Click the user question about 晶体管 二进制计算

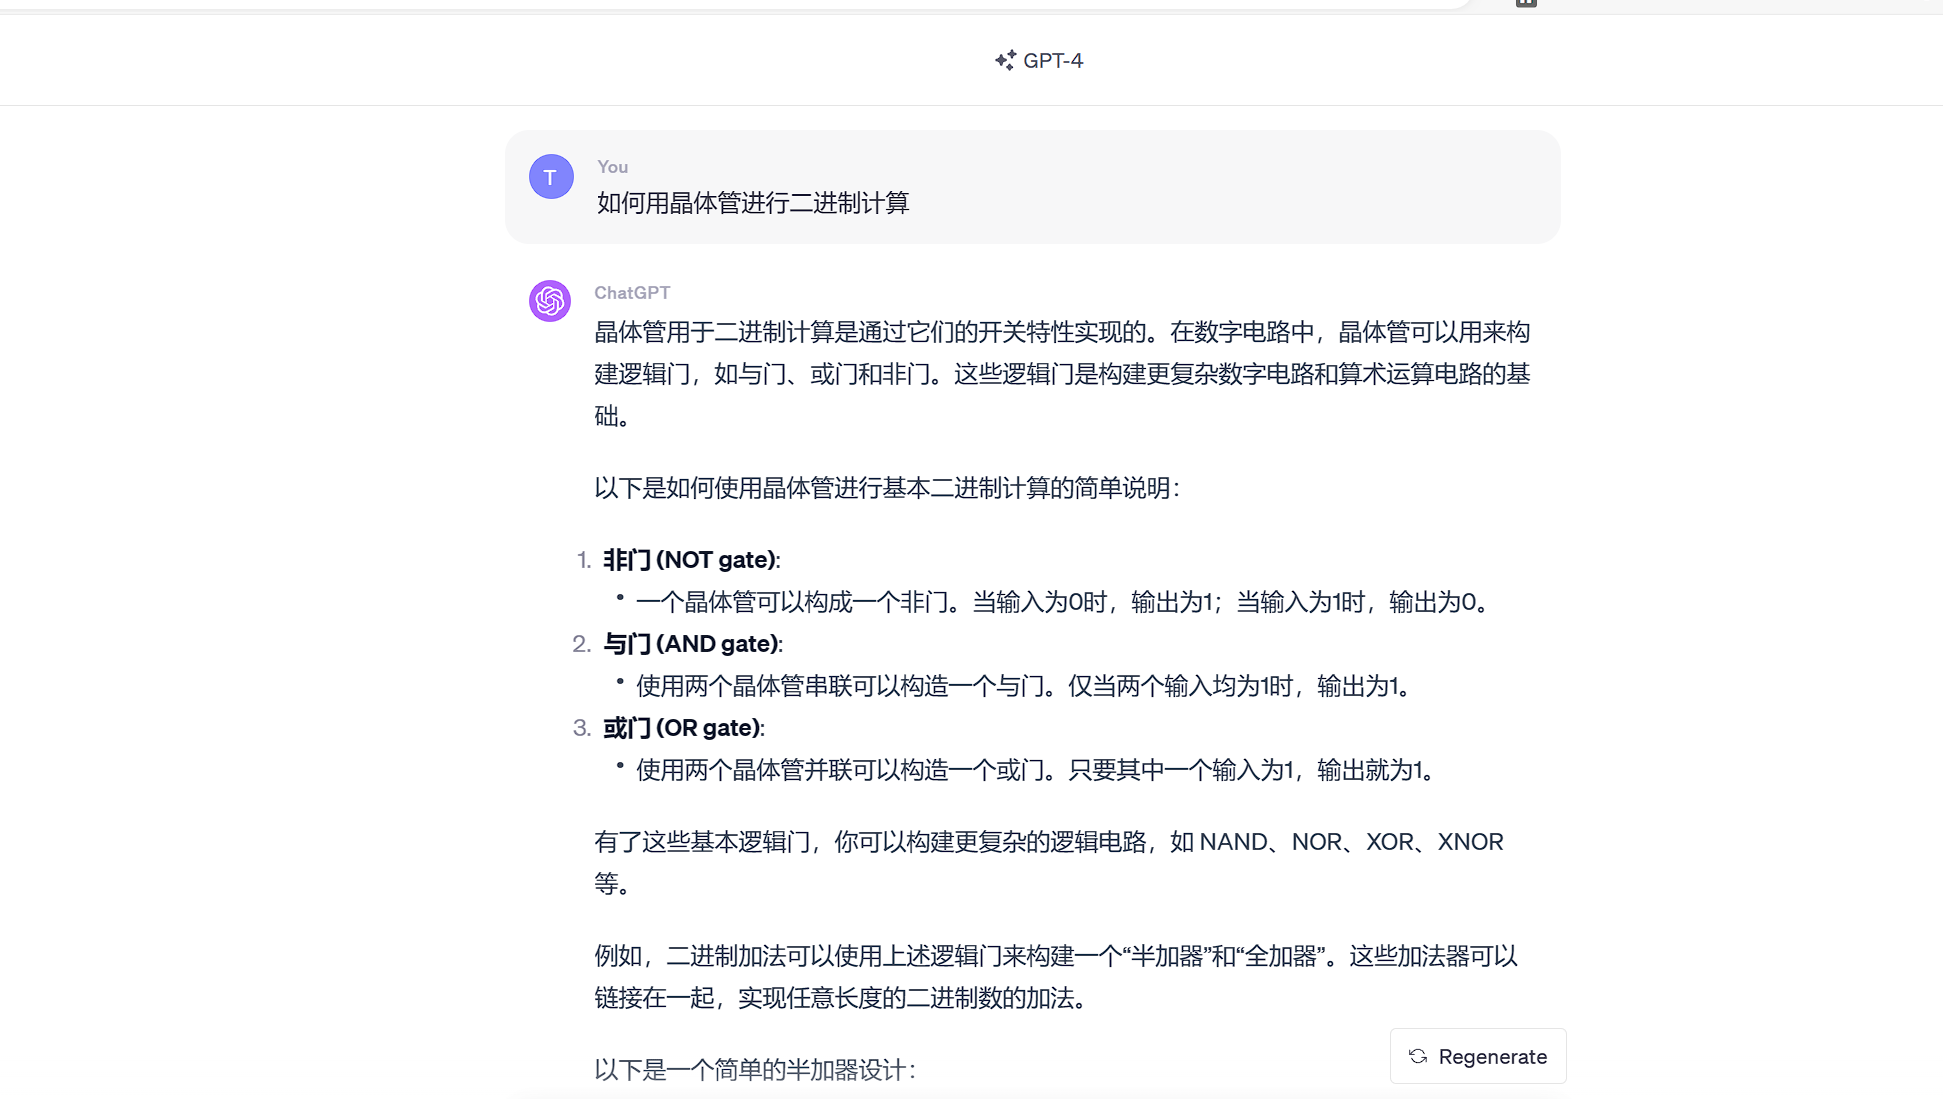pyautogui.click(x=753, y=203)
